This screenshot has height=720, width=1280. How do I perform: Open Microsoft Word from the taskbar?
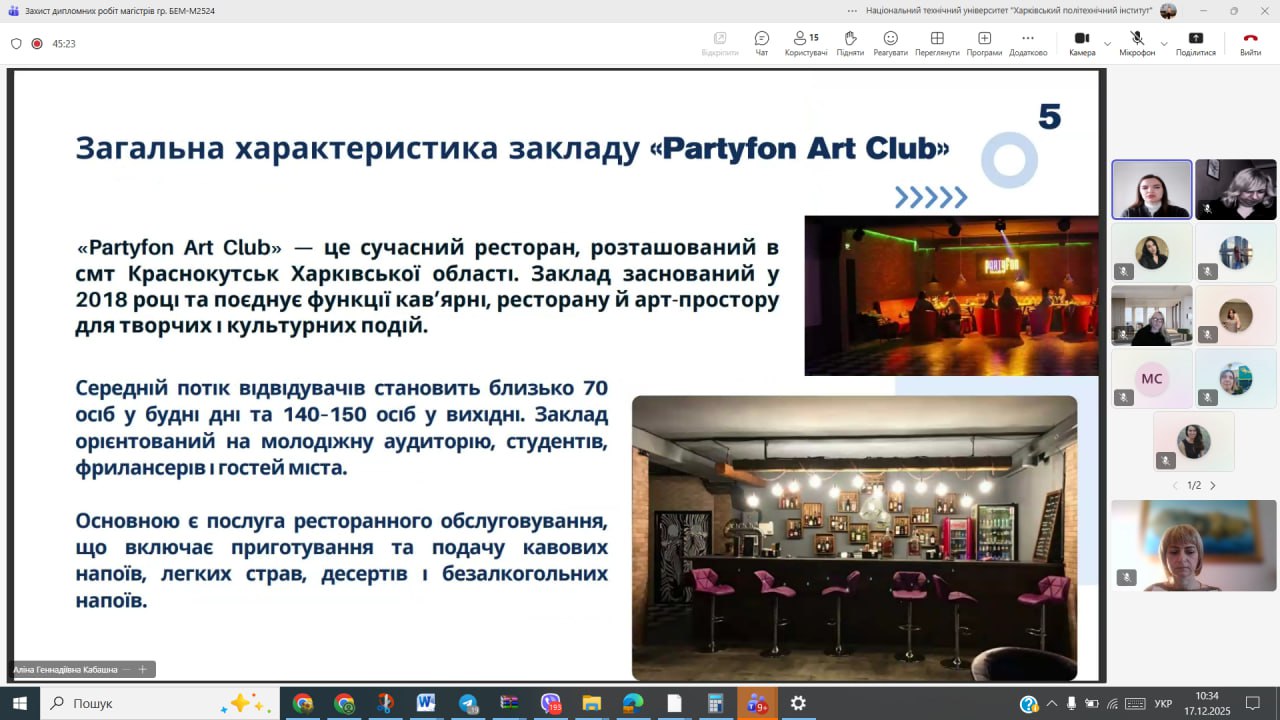tap(426, 703)
